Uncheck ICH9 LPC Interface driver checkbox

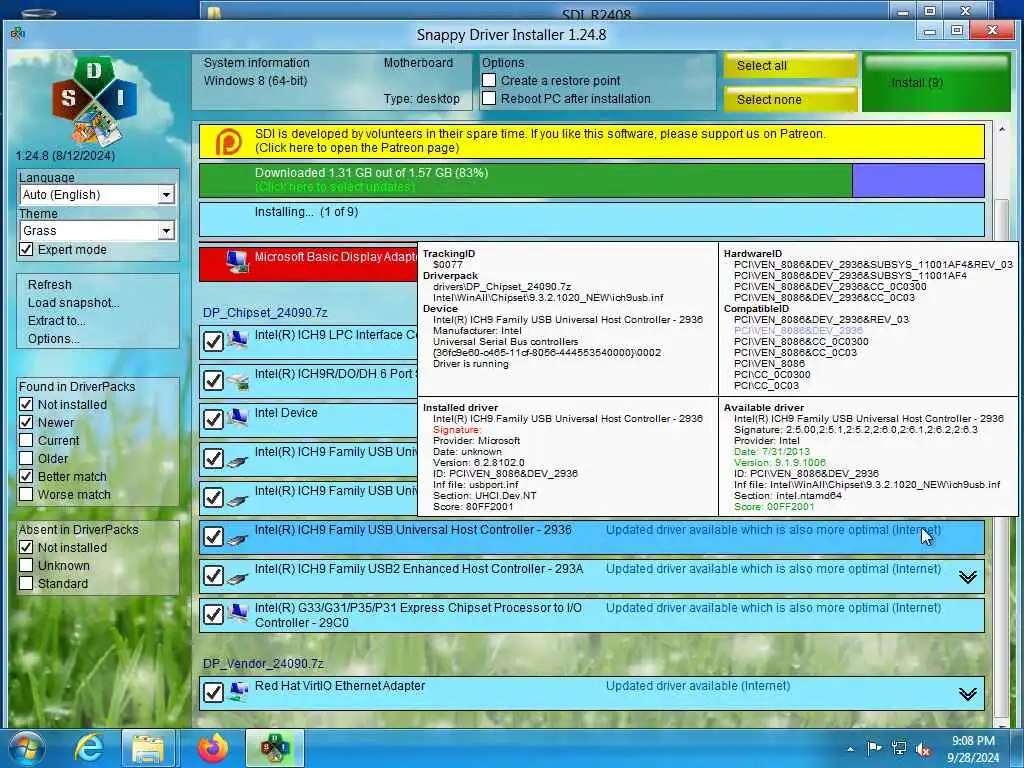214,341
